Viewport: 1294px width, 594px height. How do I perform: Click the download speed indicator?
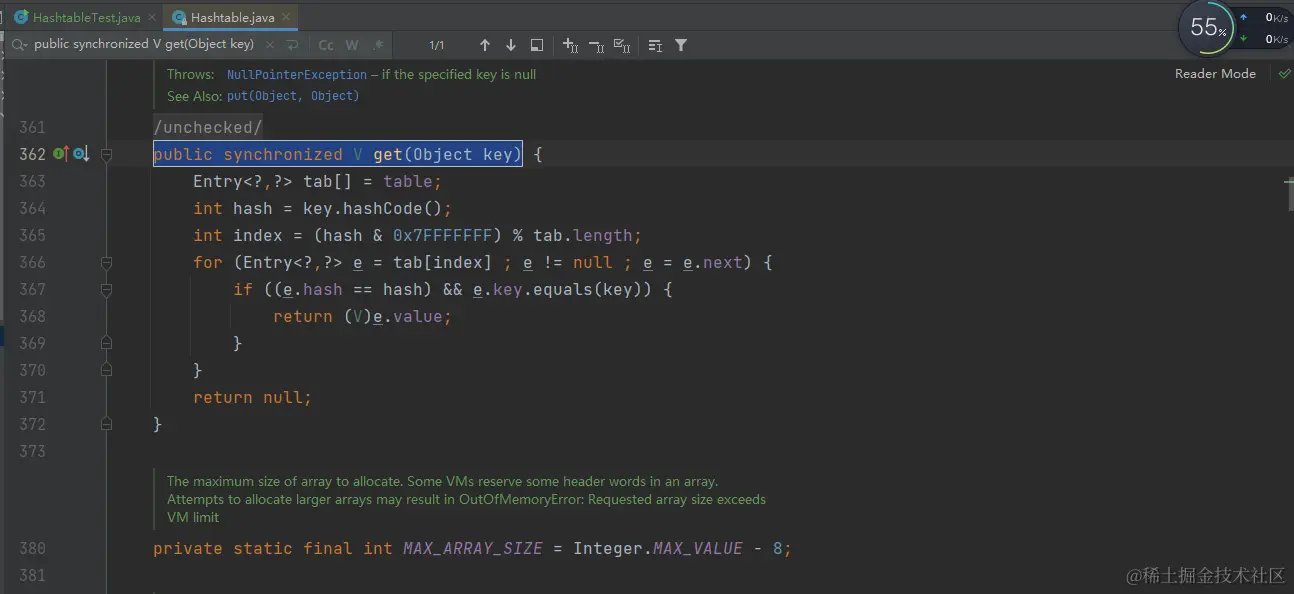click(1265, 39)
